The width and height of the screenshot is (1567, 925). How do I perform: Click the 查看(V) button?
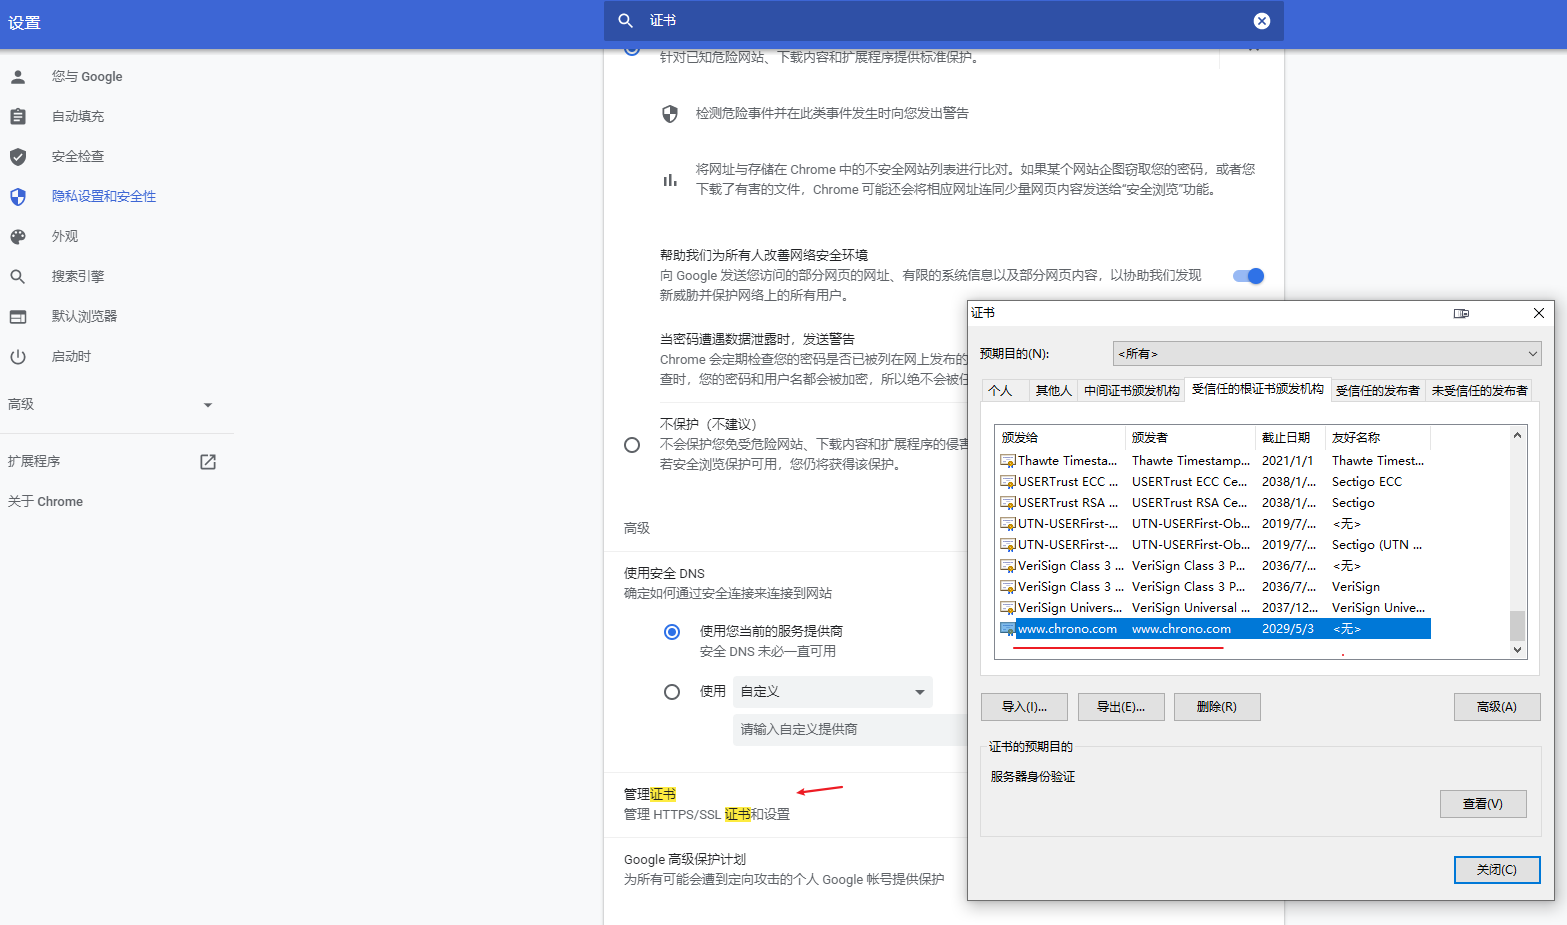click(1482, 804)
